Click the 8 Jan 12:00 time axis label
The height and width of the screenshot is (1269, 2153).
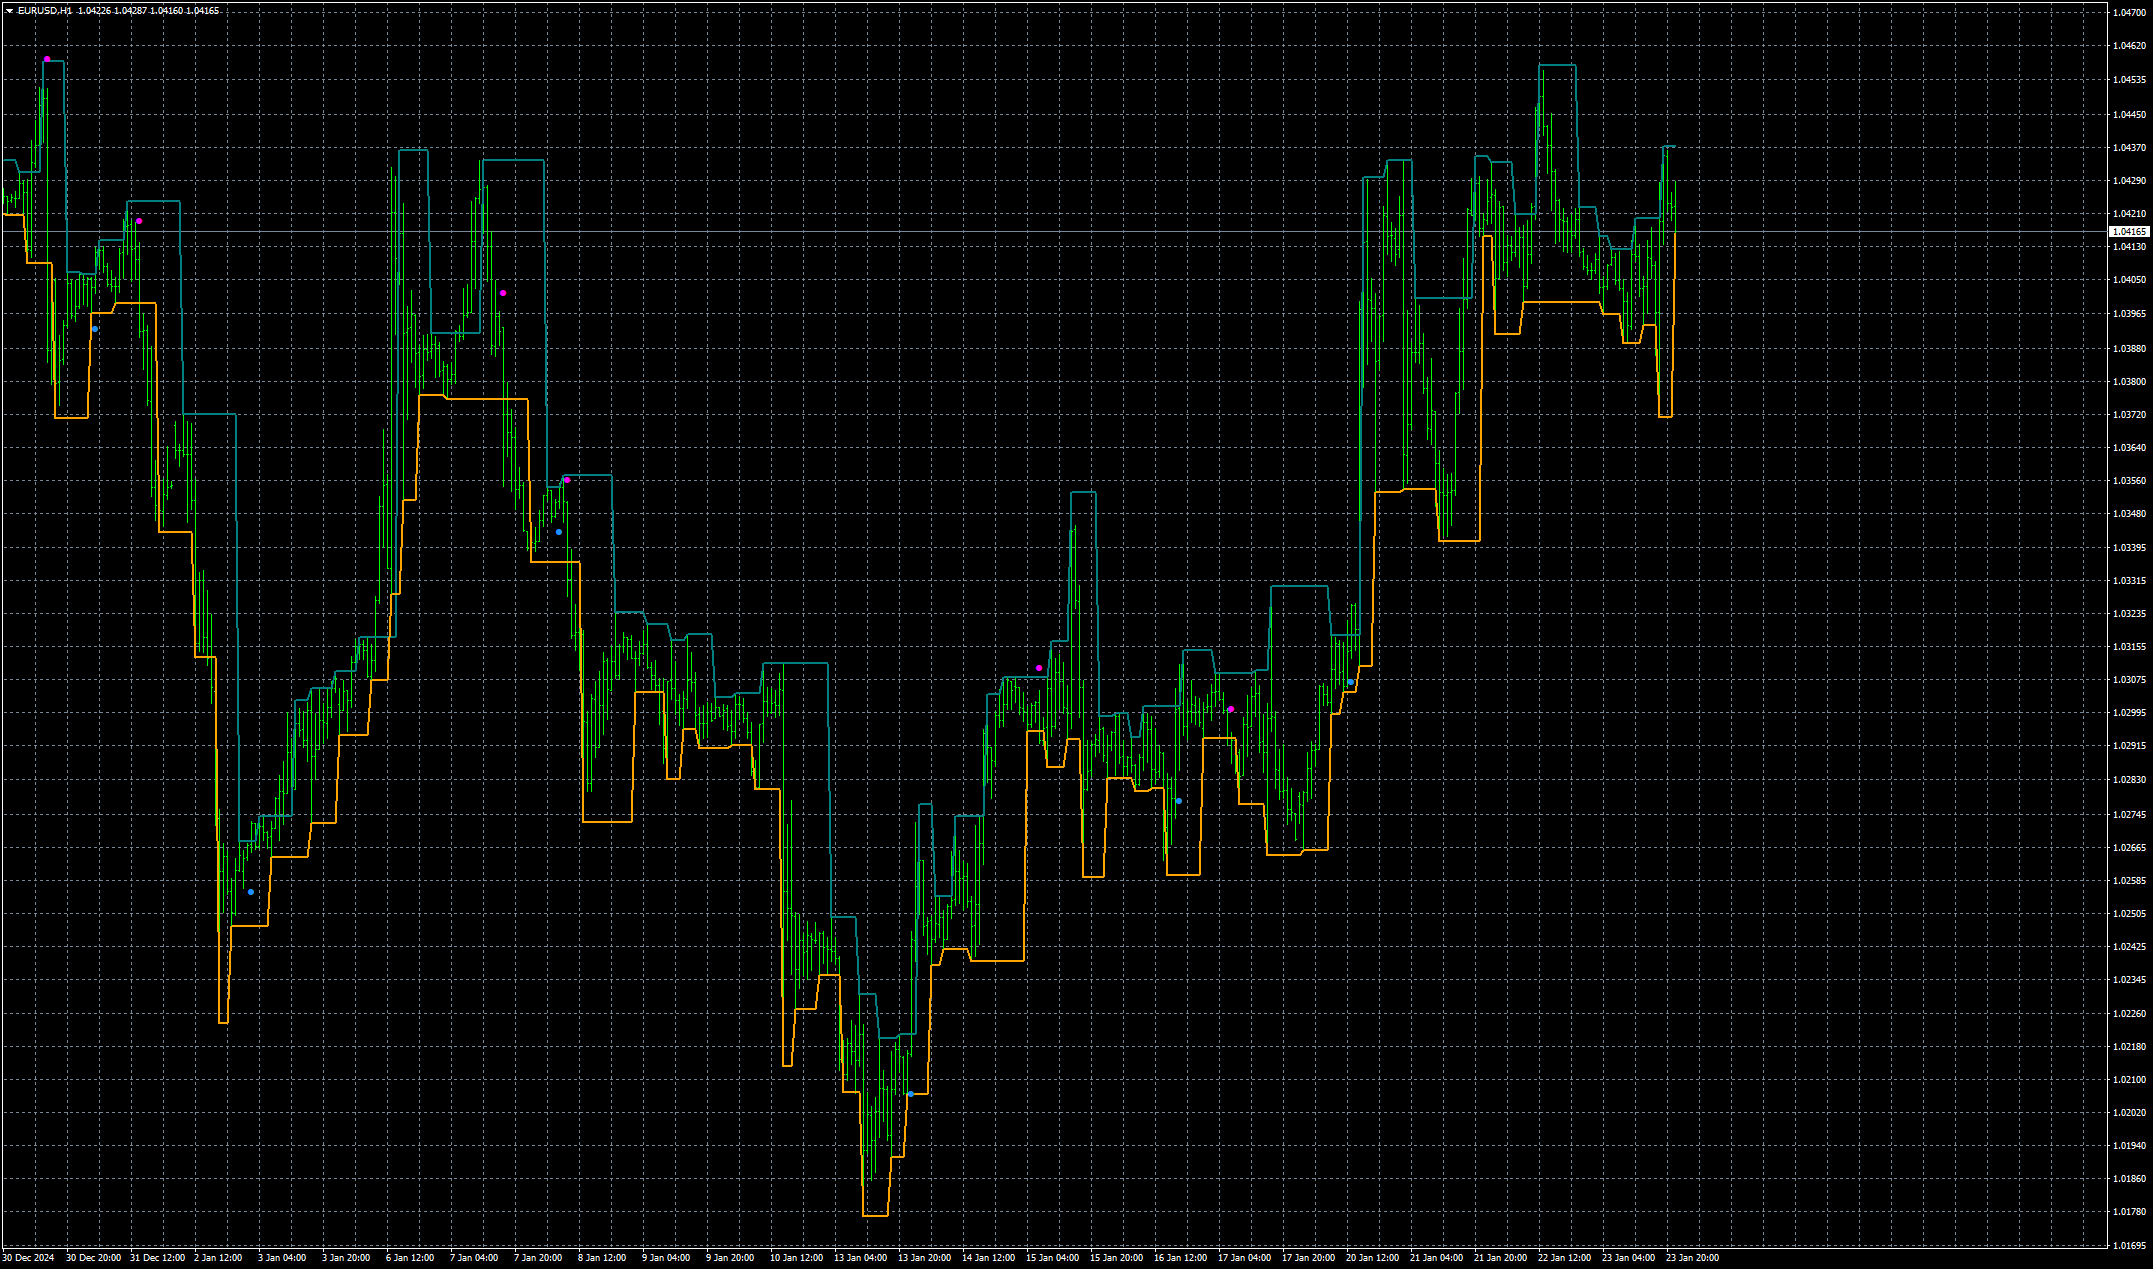click(602, 1258)
